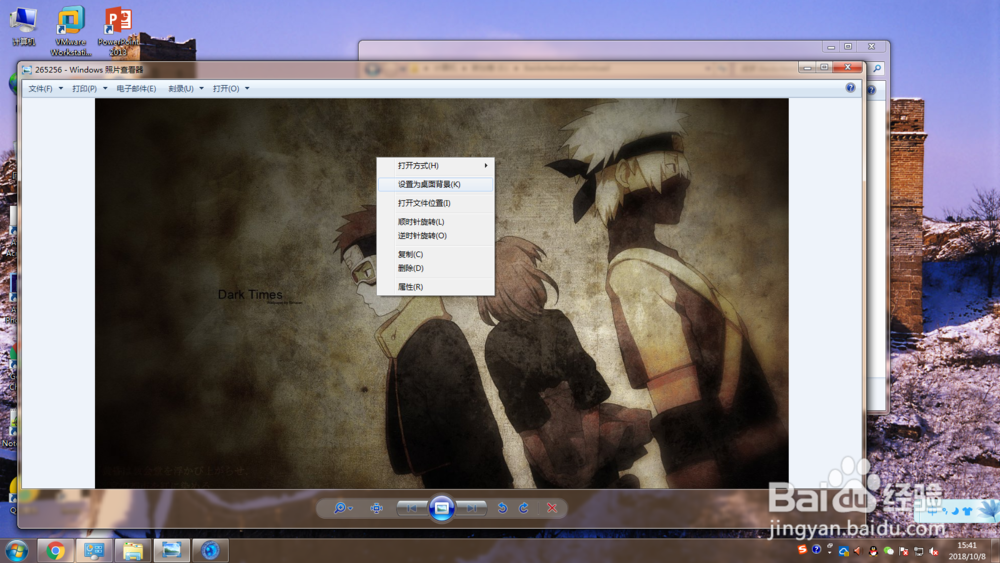Click the WeChat tray icon
1000x563 pixels.
(888, 552)
